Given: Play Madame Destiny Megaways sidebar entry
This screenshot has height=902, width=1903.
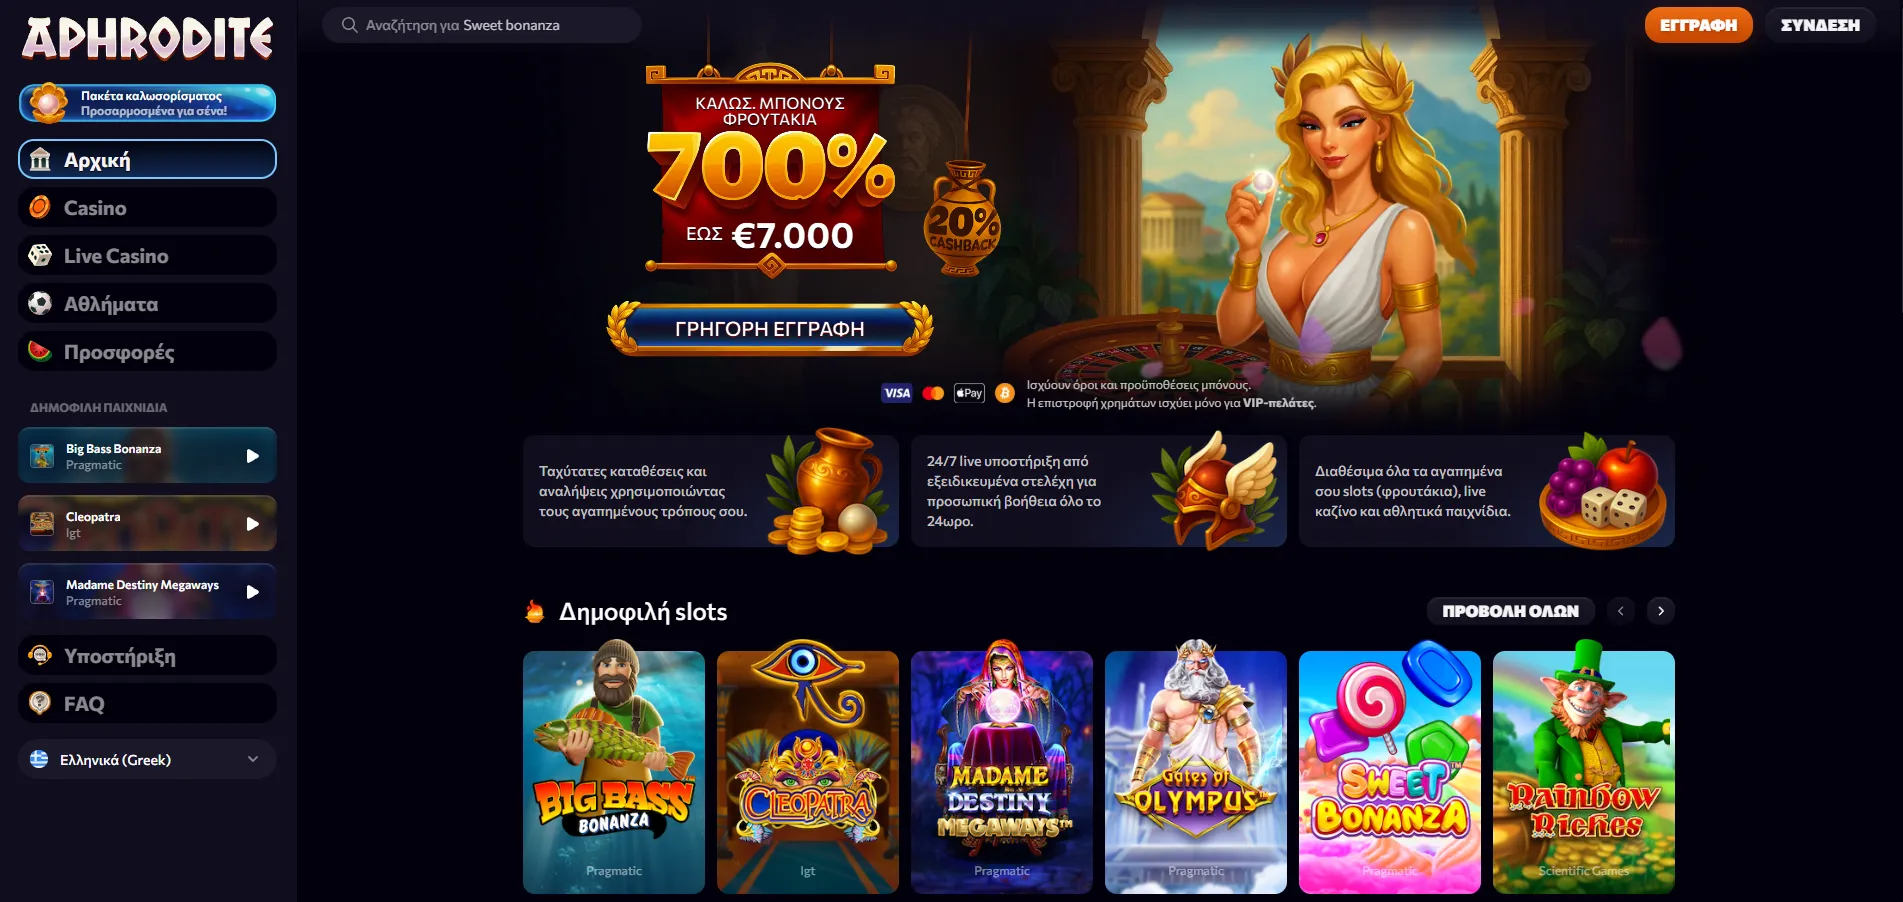Looking at the screenshot, I should click(x=147, y=592).
